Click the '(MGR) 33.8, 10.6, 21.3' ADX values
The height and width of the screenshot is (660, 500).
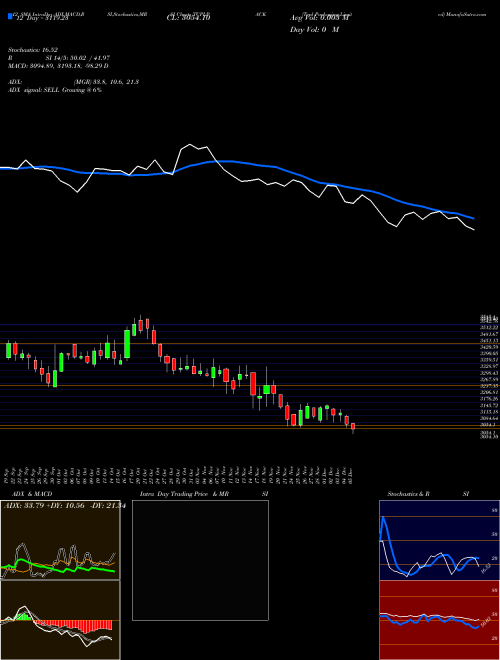[106, 82]
